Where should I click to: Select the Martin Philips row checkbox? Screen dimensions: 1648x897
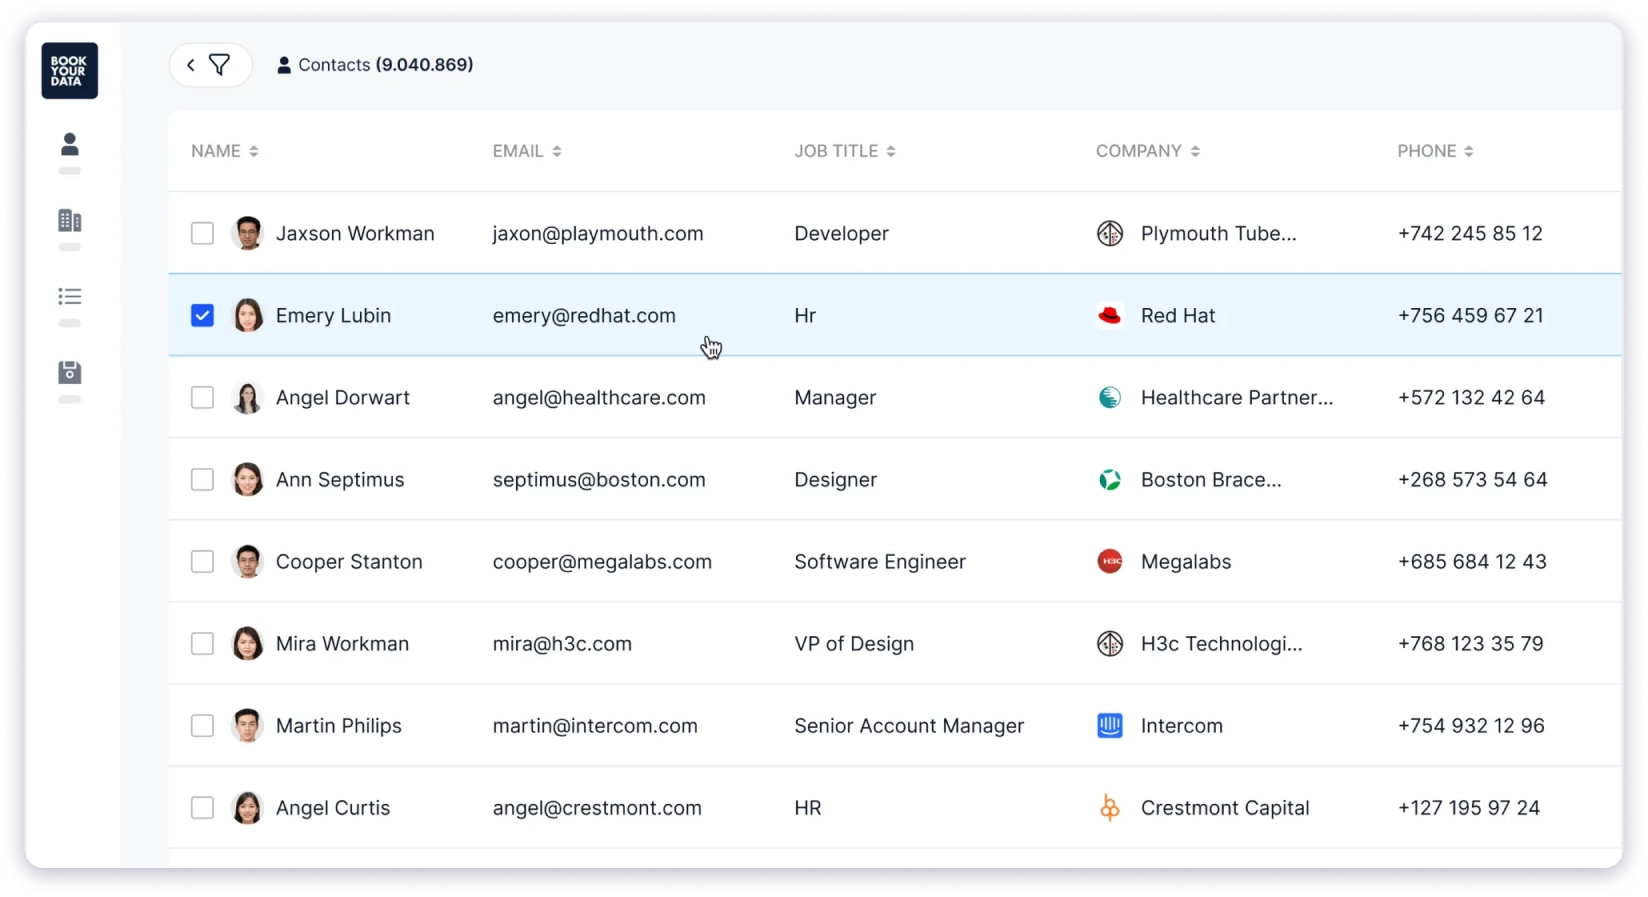point(202,725)
